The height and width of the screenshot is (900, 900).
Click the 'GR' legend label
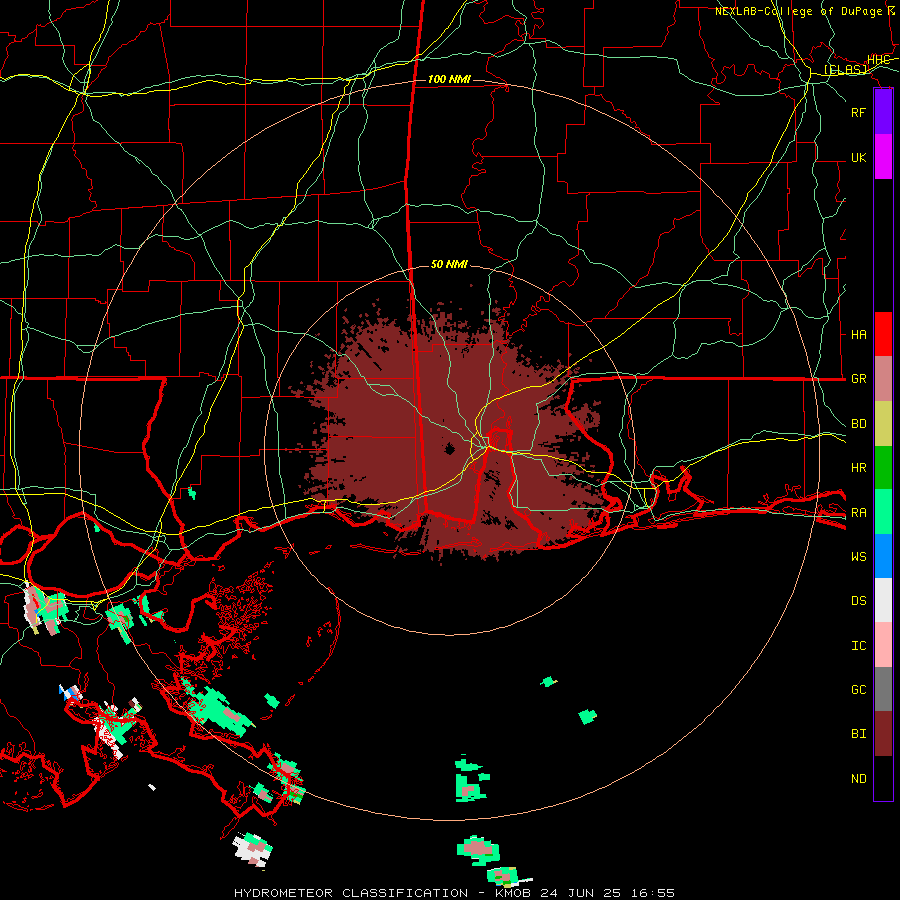(x=859, y=379)
